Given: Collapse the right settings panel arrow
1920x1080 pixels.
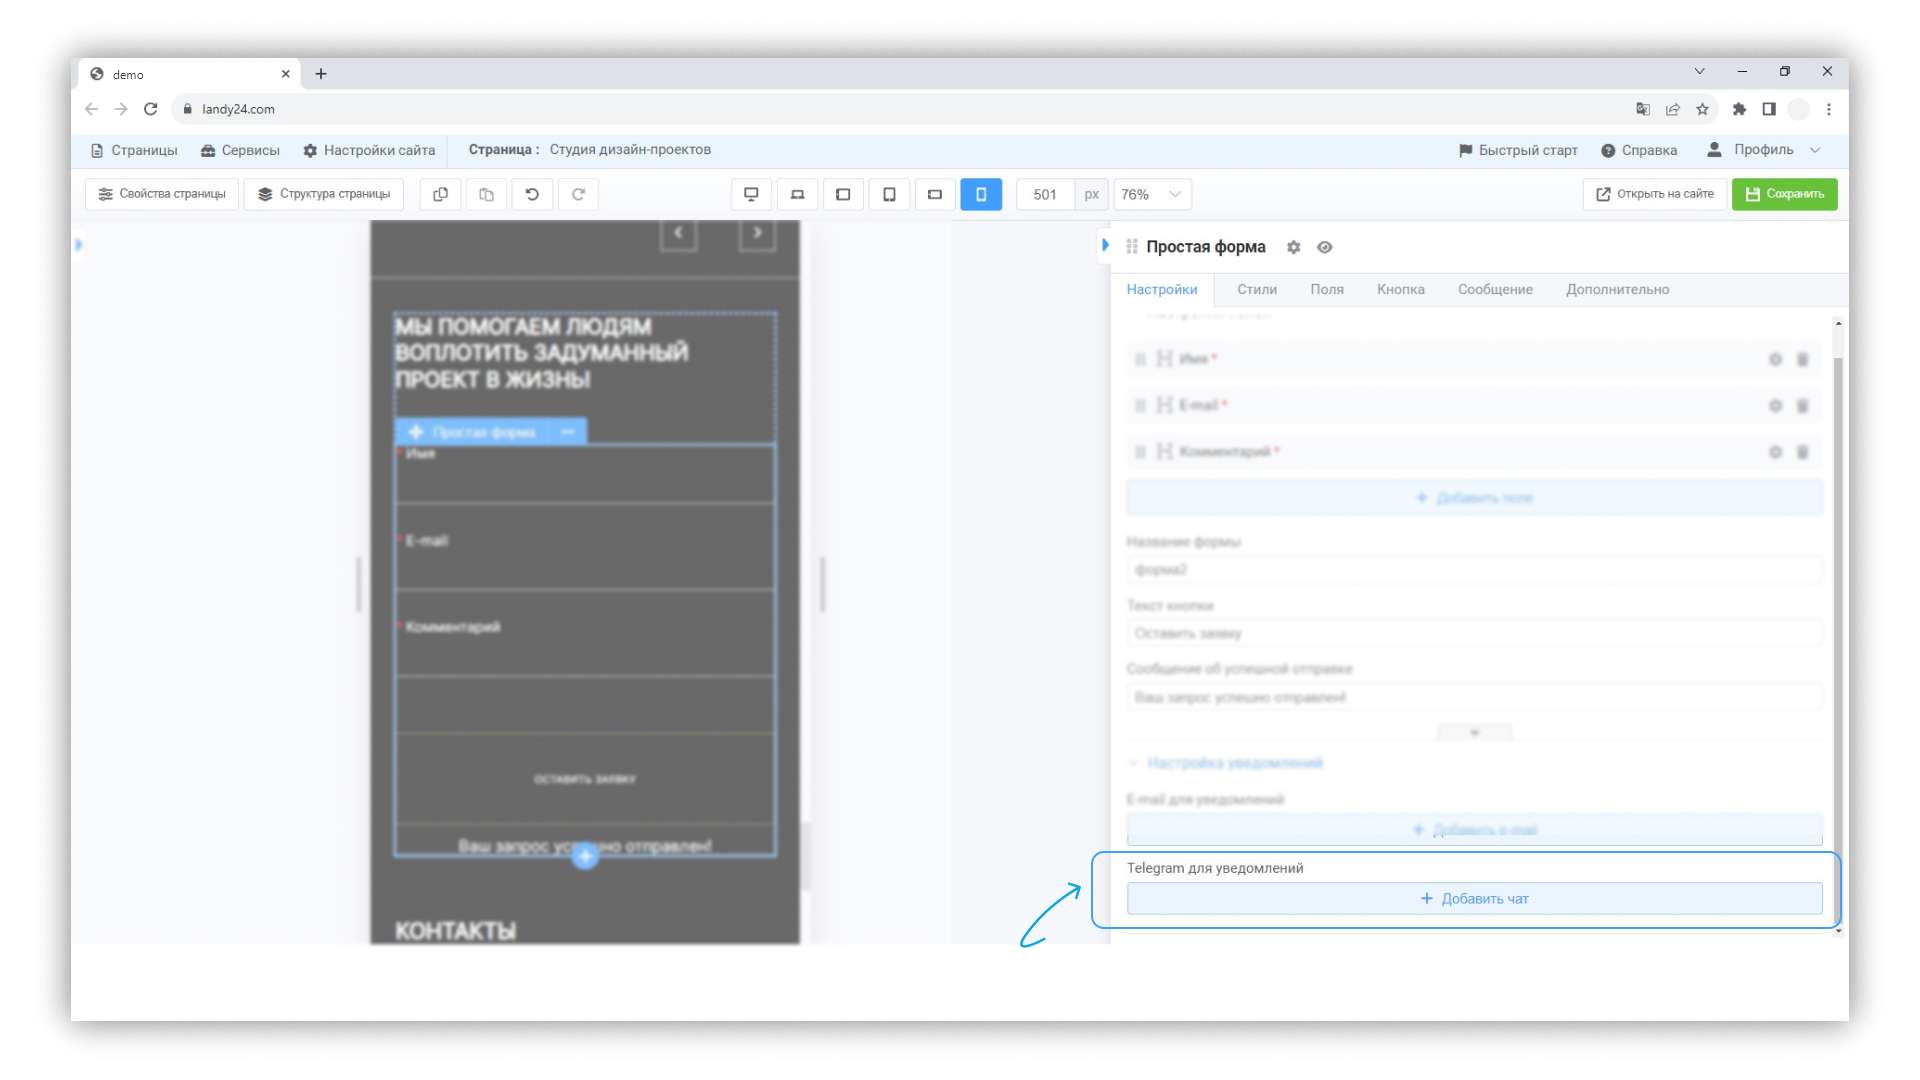Looking at the screenshot, I should 1105,245.
